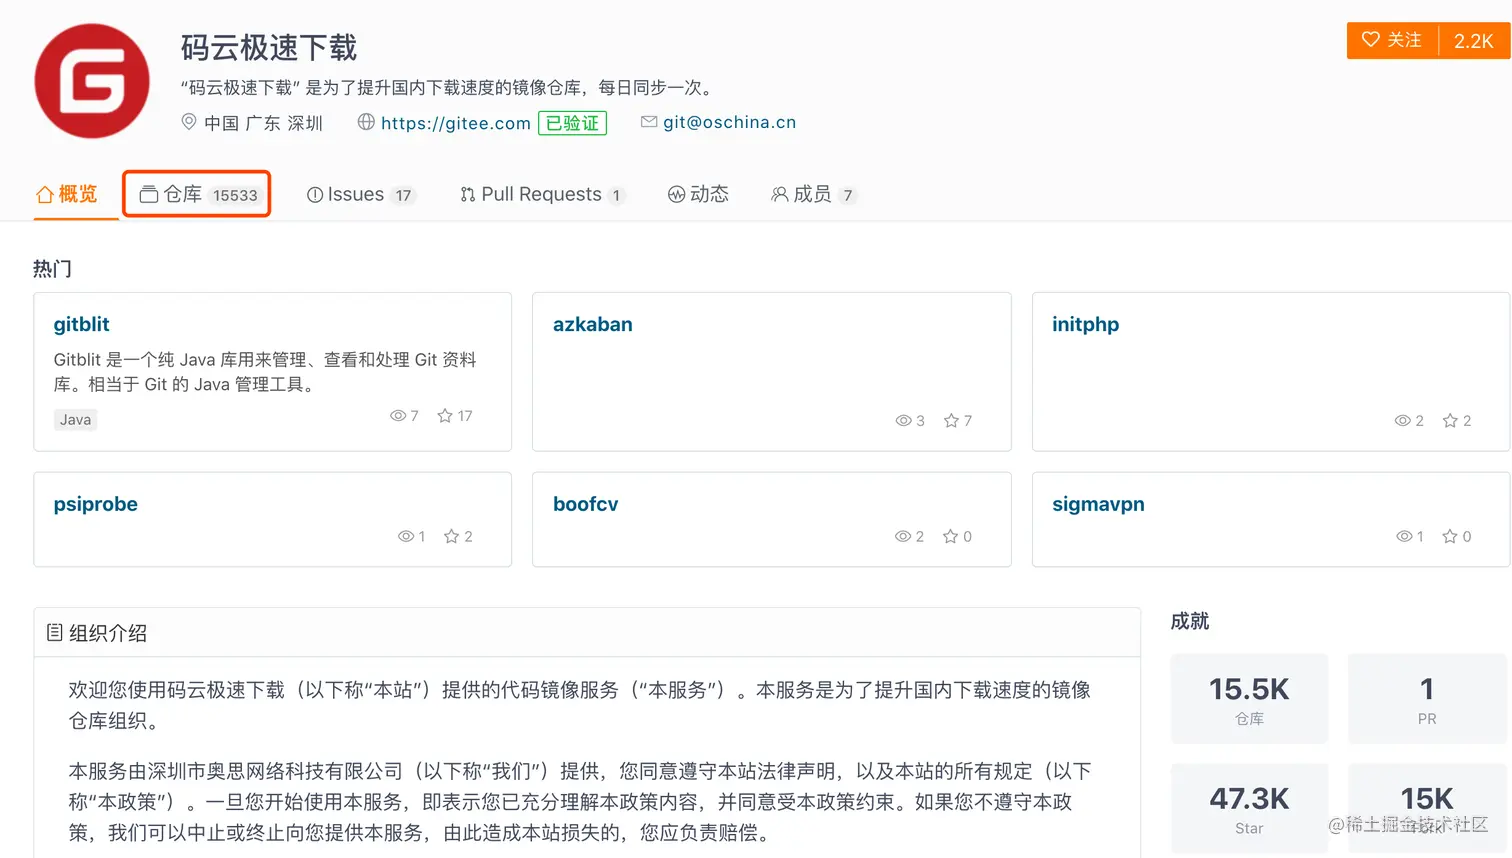Image resolution: width=1512 pixels, height=858 pixels.
Task: Click the 2.2K followers count
Action: coord(1474,41)
